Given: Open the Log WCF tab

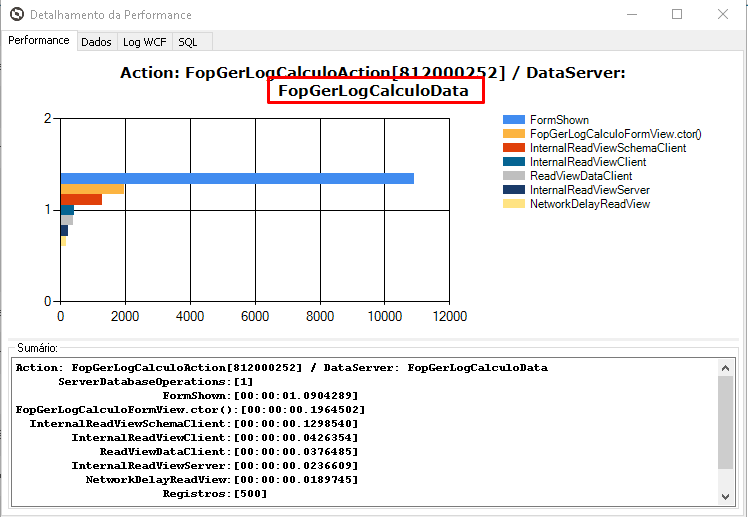Looking at the screenshot, I should pos(145,42).
